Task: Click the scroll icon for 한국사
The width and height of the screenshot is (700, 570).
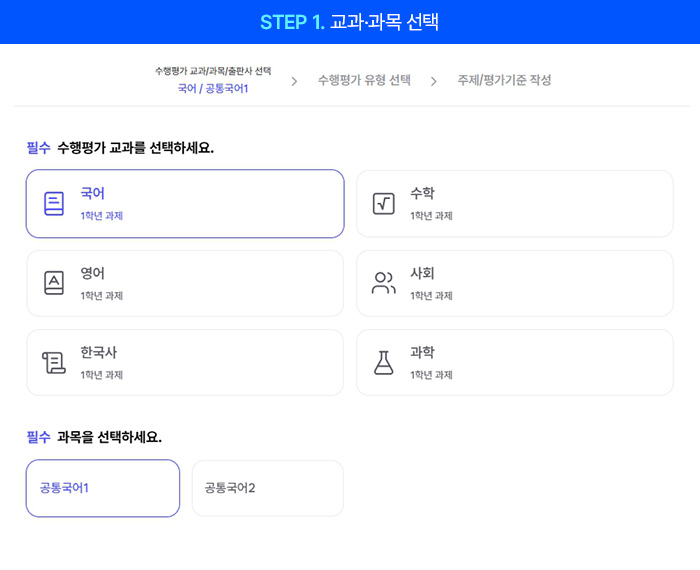Action: (x=54, y=363)
